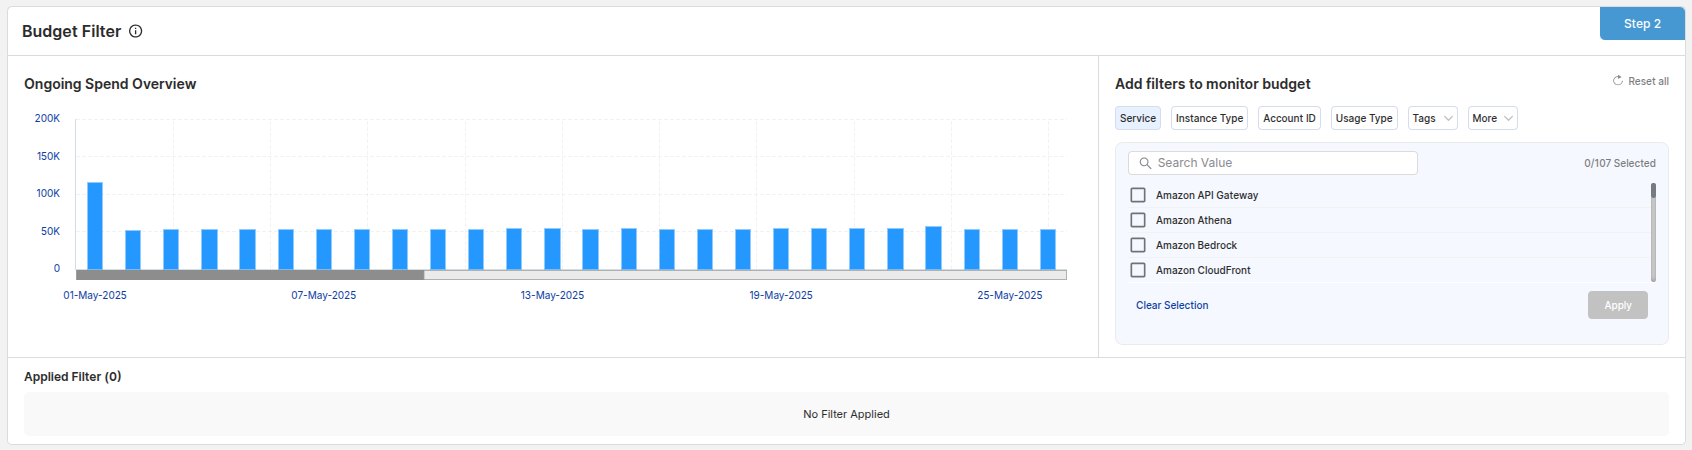Screen dimensions: 1692x450
Task: Click the 01-May-2025 spend bar
Action: pyautogui.click(x=95, y=226)
